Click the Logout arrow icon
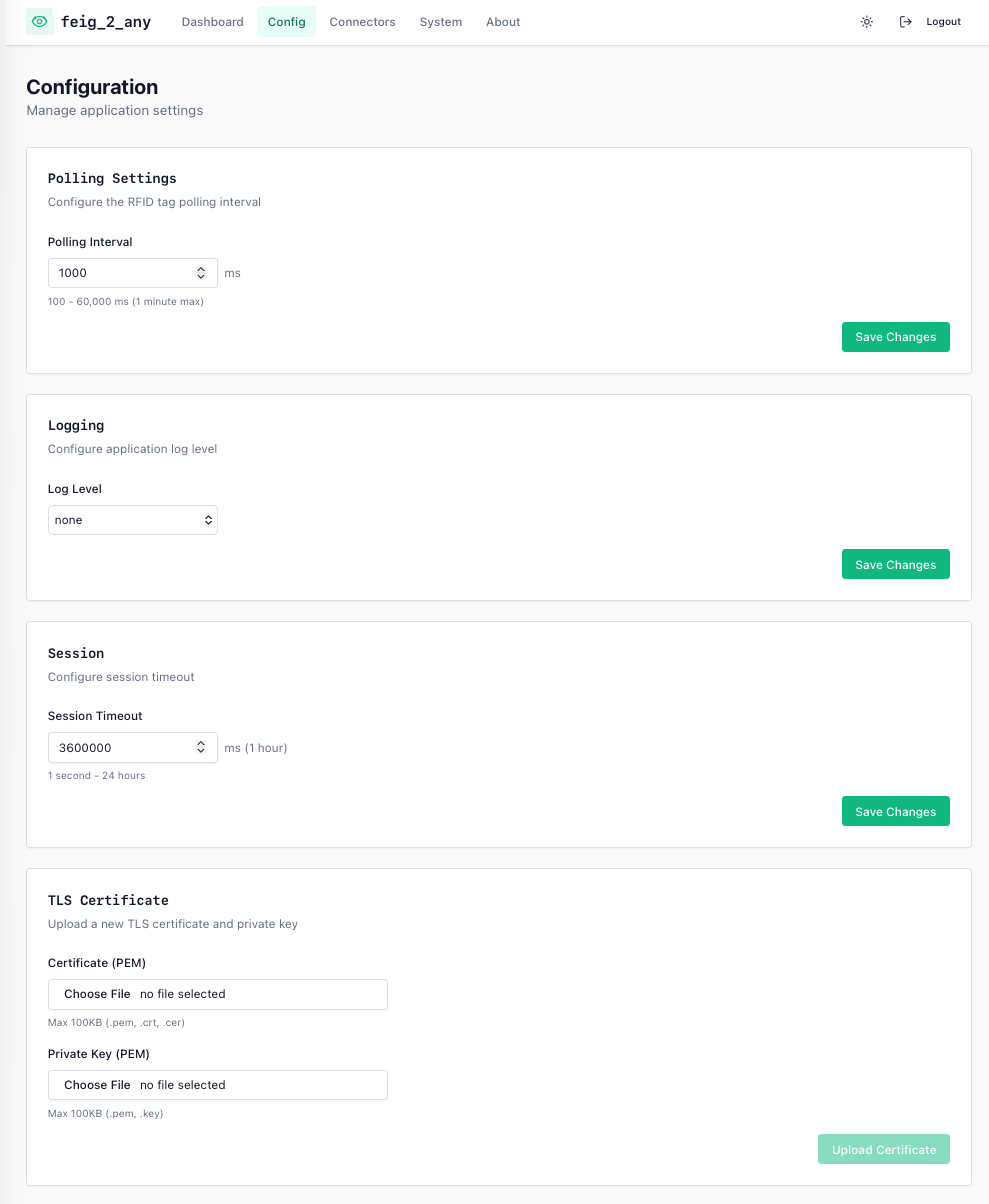989x1204 pixels. (906, 22)
